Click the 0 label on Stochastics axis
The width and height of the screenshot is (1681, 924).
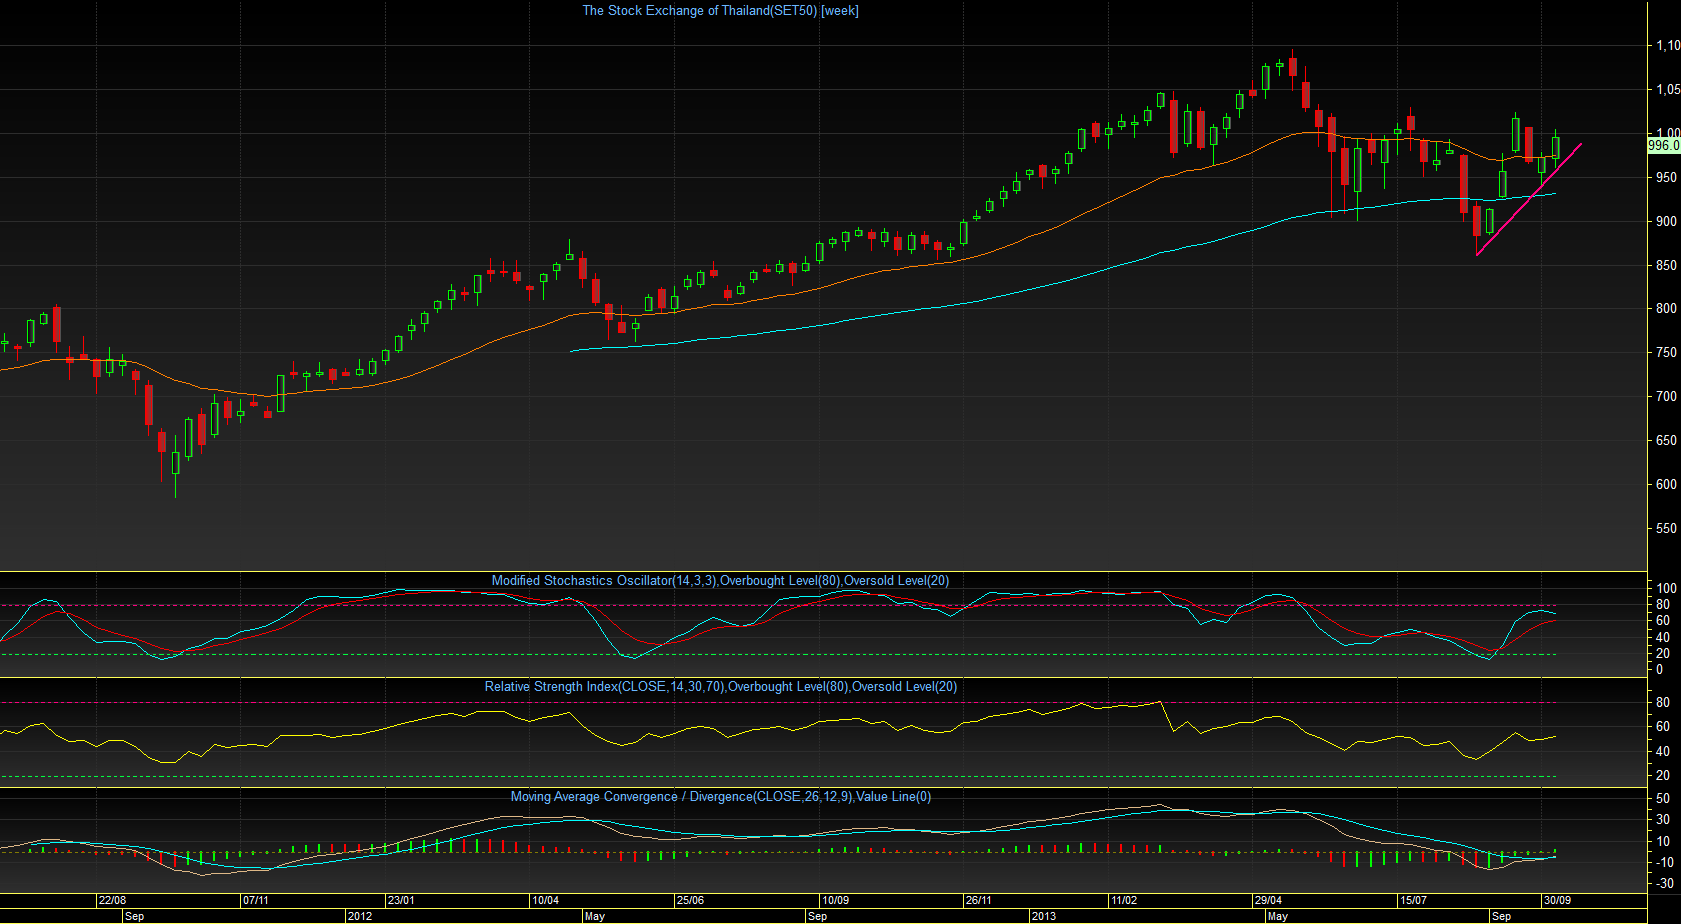click(x=1659, y=670)
